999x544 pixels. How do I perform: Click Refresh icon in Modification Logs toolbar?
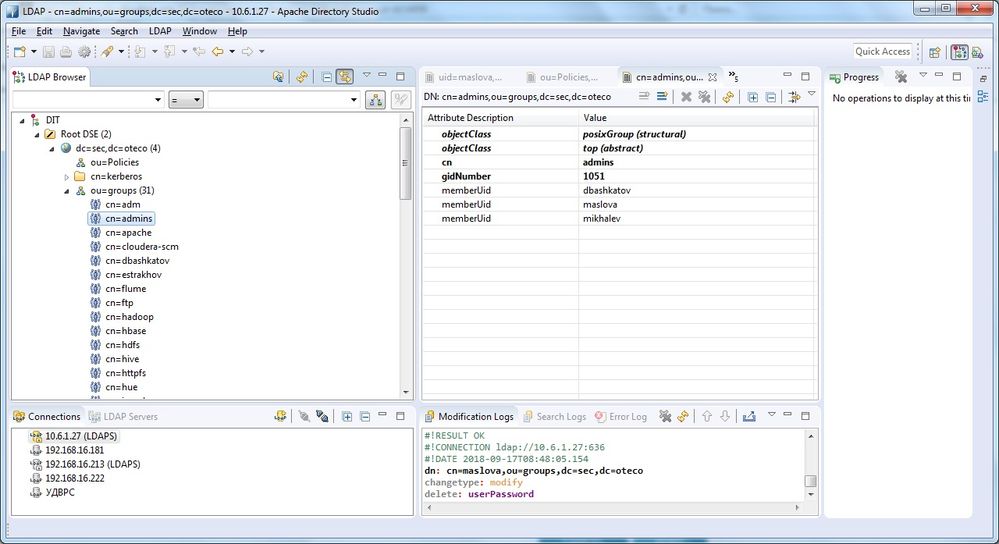point(683,416)
